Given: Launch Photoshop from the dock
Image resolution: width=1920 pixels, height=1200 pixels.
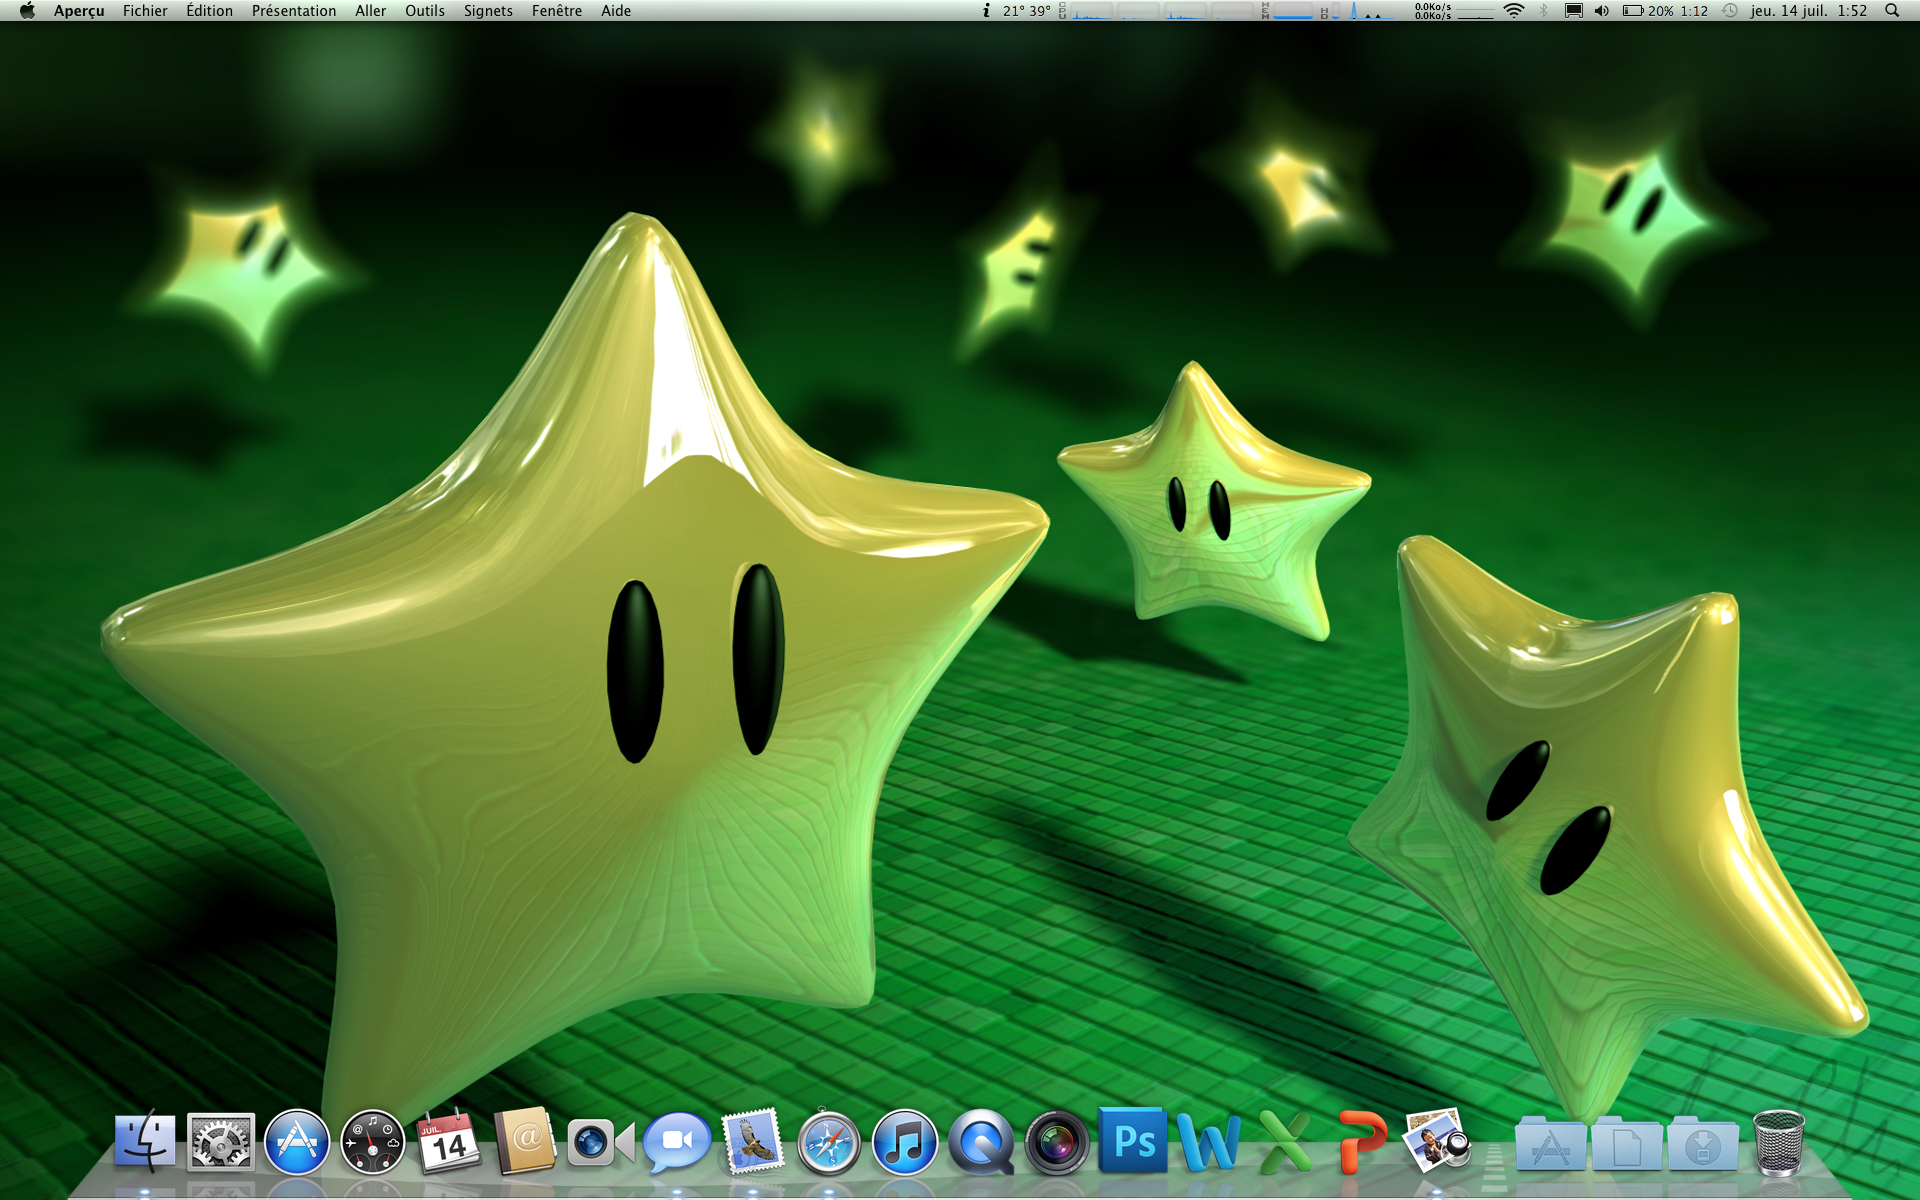Looking at the screenshot, I should (1133, 1140).
